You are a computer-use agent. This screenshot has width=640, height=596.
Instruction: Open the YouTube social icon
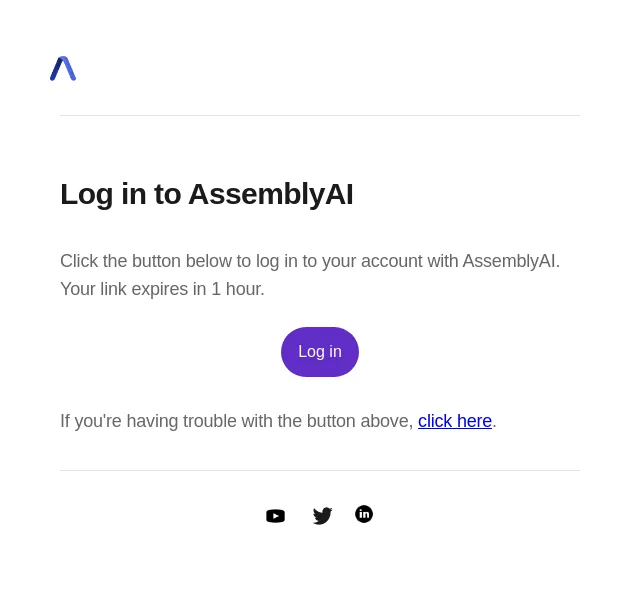coord(276,516)
